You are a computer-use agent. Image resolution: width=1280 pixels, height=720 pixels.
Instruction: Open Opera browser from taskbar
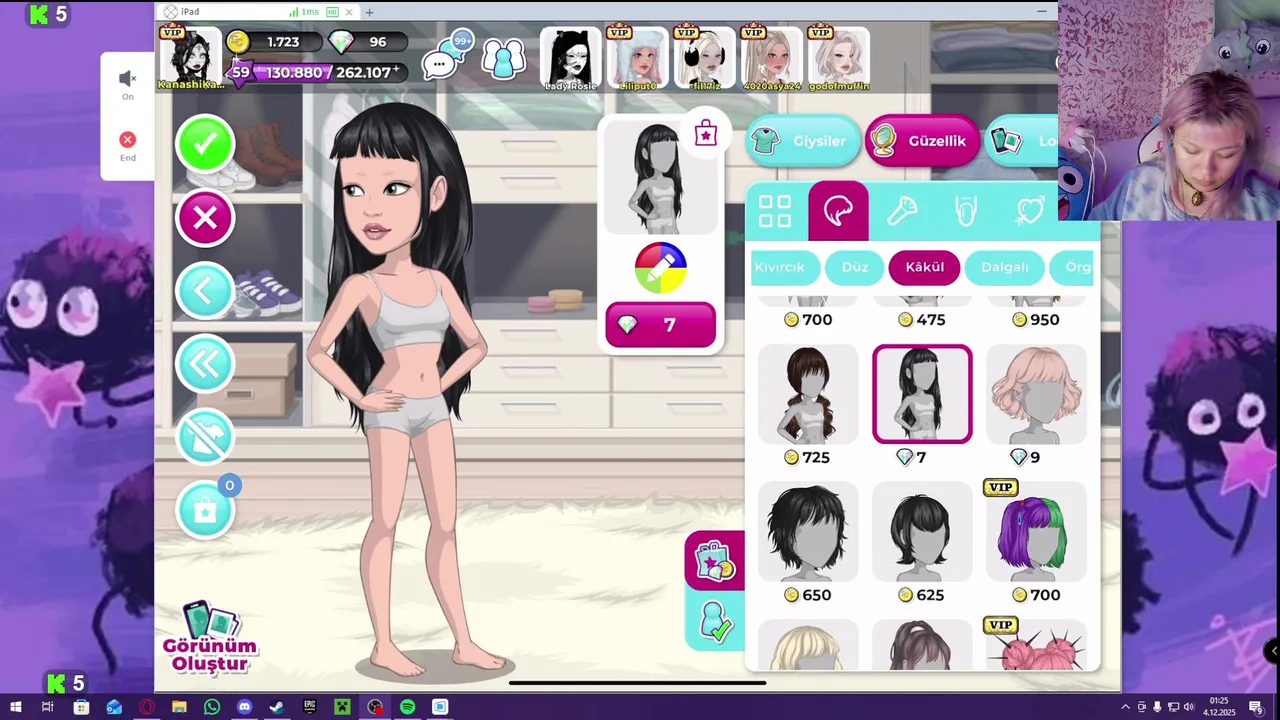click(x=147, y=707)
